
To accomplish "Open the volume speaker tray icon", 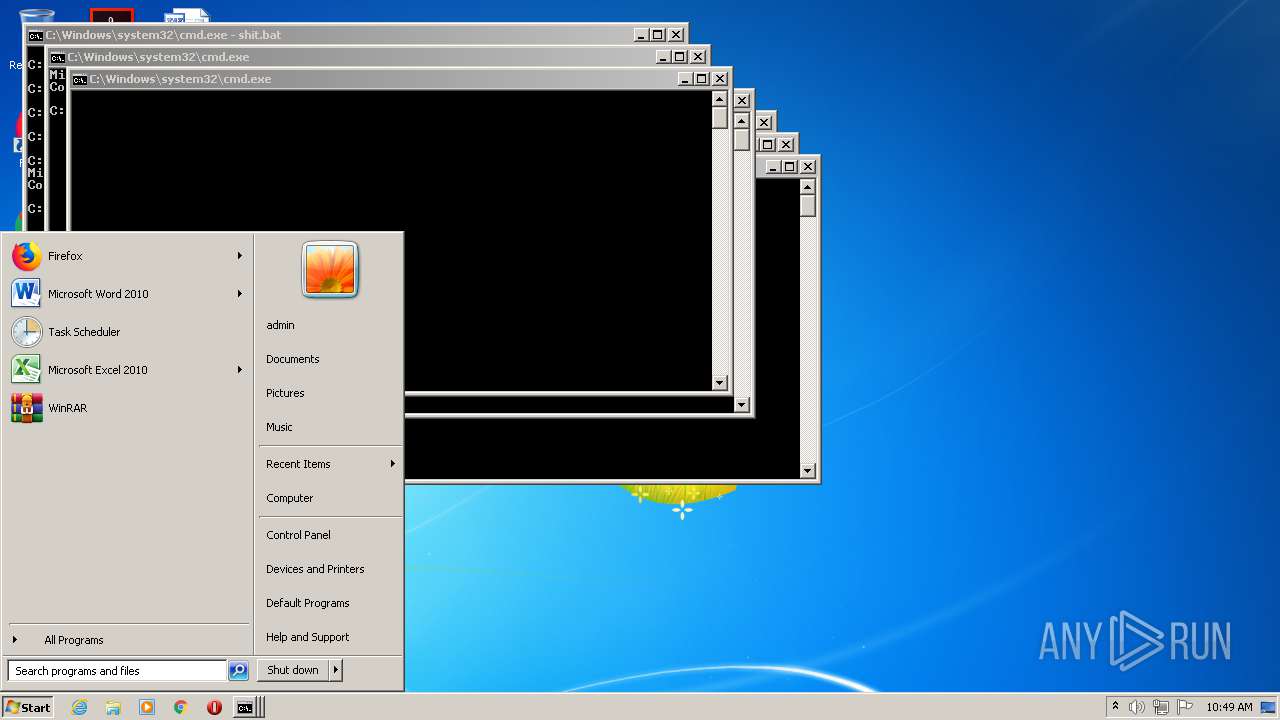I will [x=1137, y=707].
